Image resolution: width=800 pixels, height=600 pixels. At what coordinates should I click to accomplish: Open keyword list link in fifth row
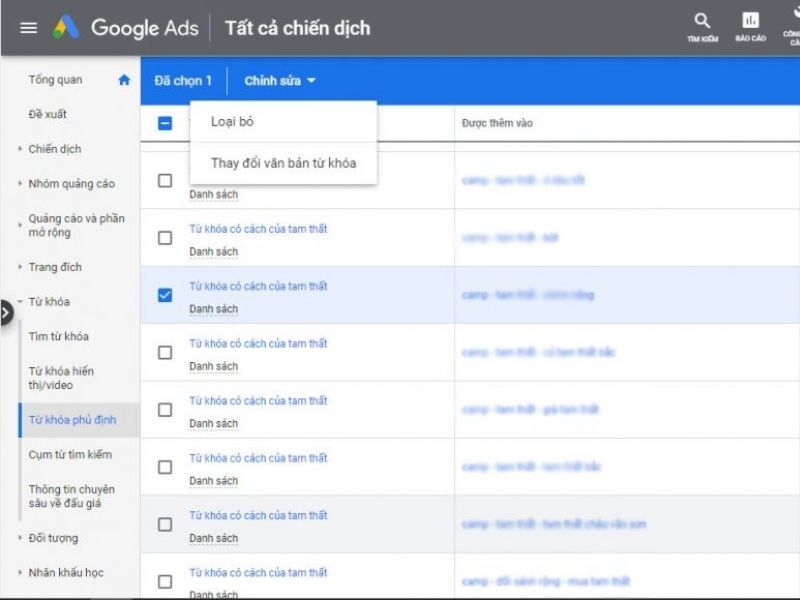pos(258,401)
